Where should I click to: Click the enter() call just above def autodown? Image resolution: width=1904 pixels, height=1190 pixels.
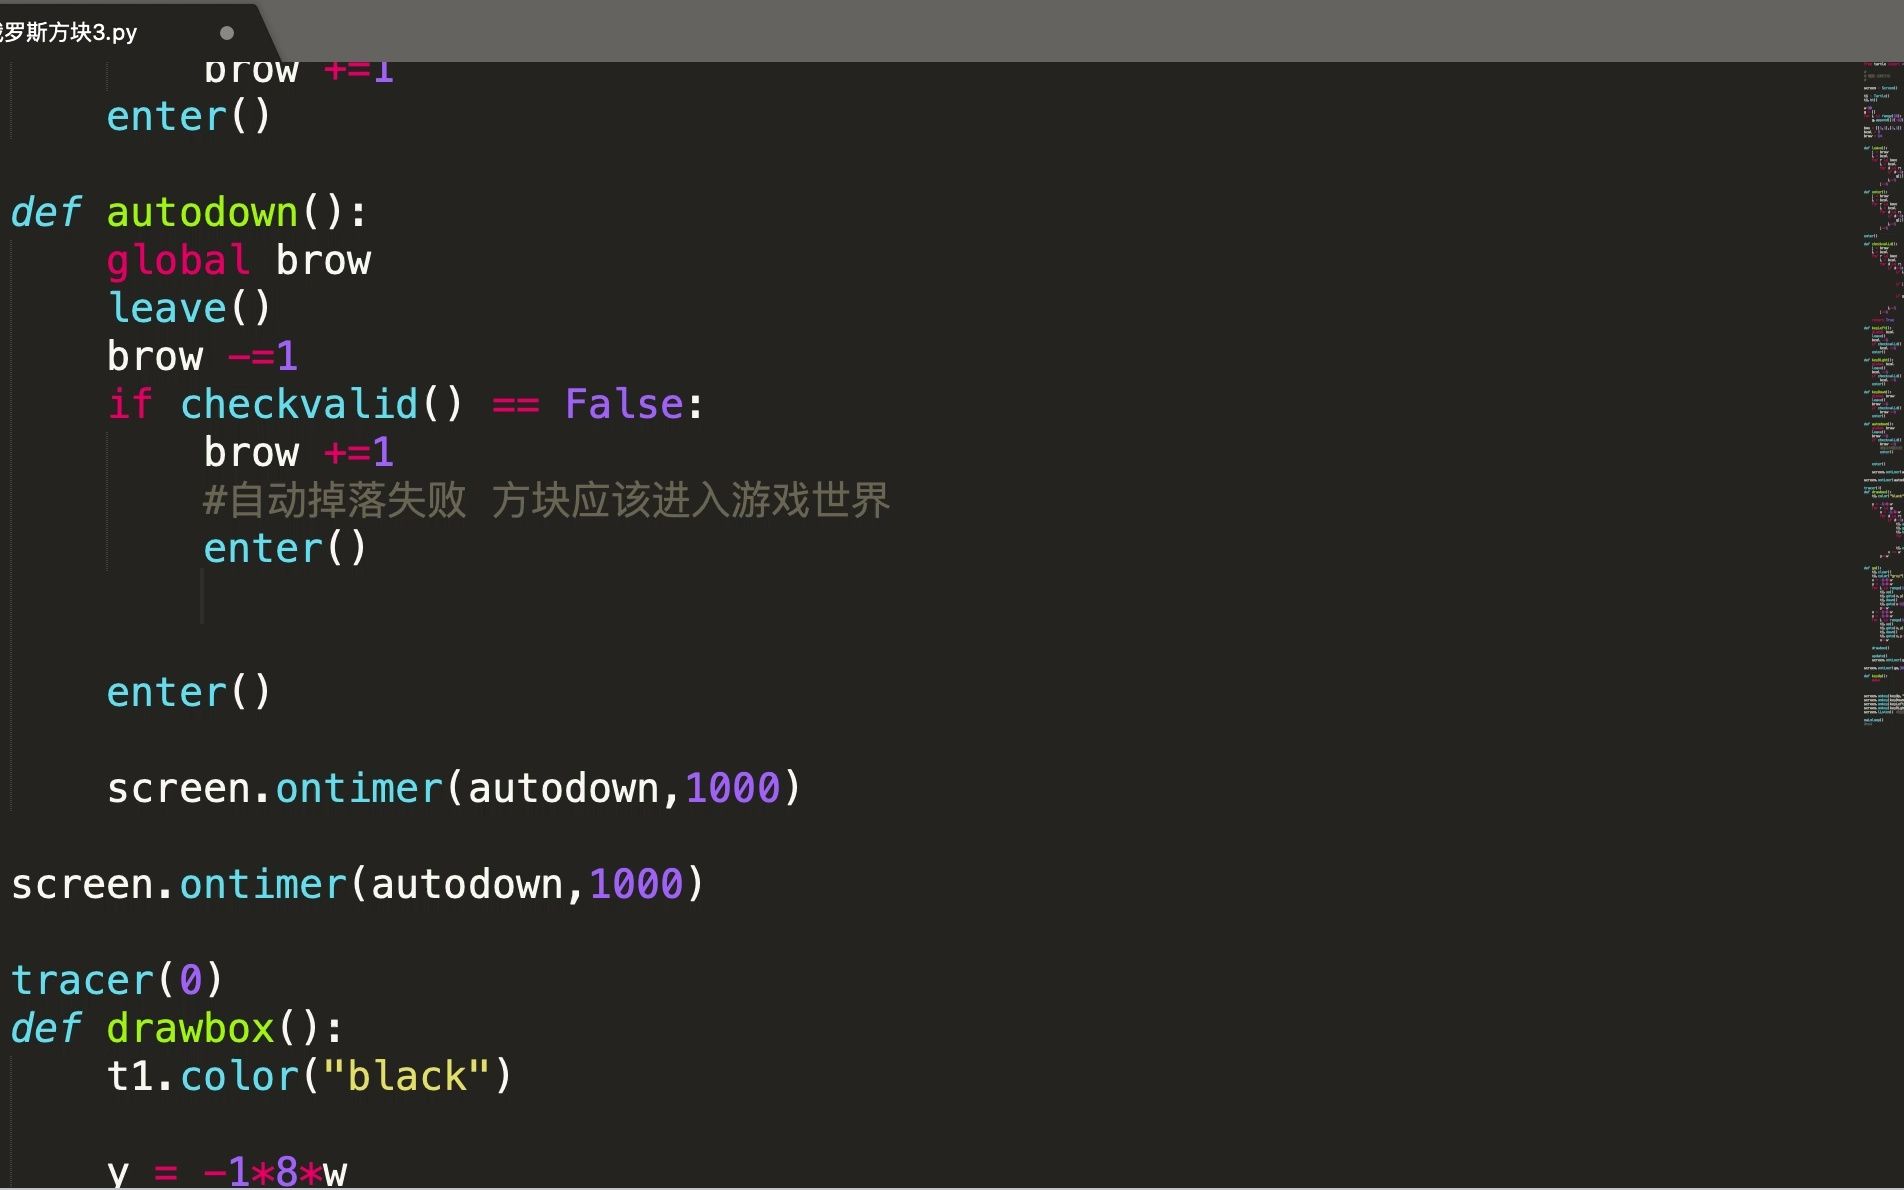[188, 116]
